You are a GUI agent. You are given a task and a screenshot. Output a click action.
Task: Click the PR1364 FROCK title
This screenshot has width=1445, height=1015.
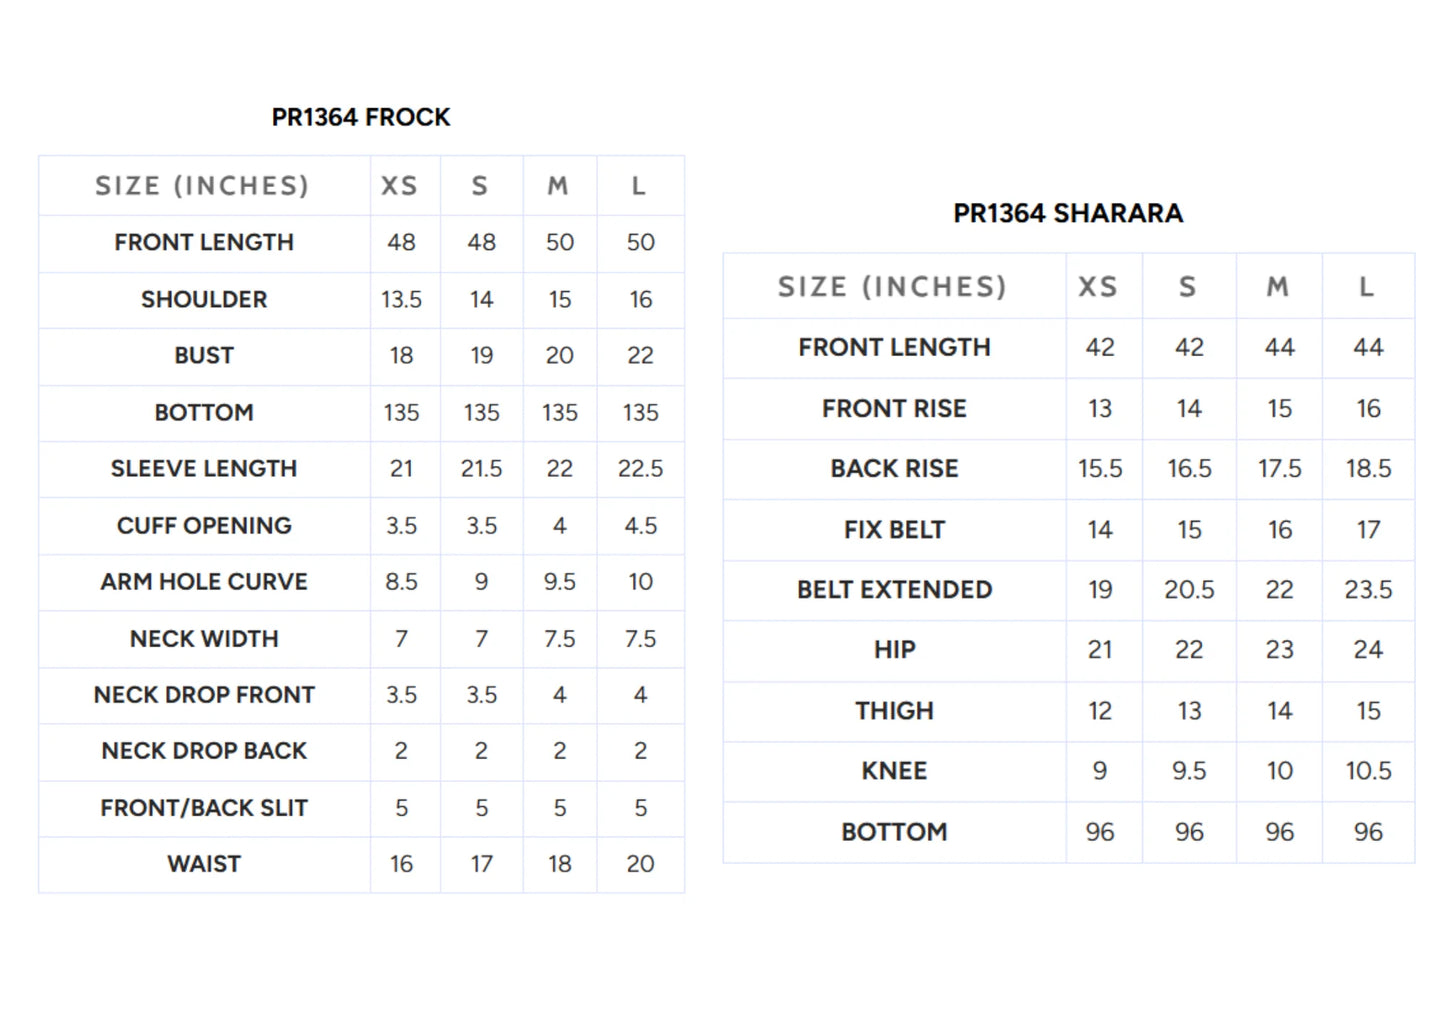coord(361,117)
